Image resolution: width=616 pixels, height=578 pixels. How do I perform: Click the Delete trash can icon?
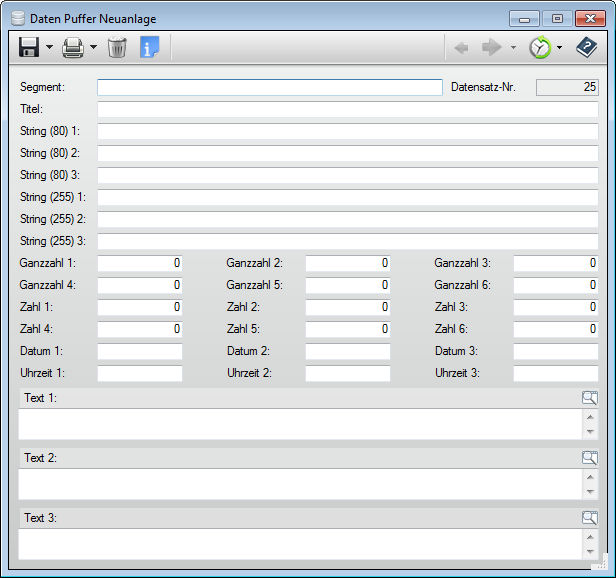pyautogui.click(x=117, y=47)
